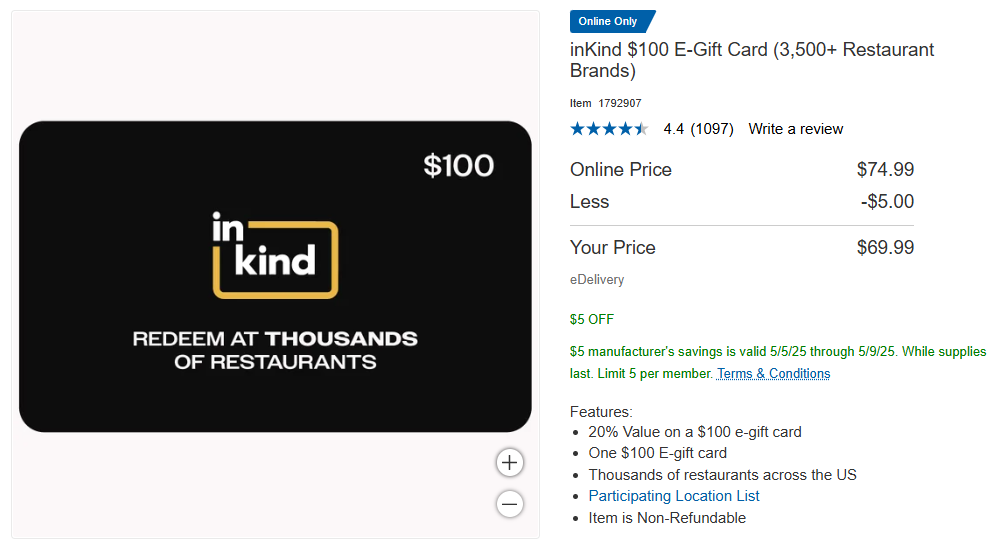Viewport: 1003px width, 551px height.
Task: Click the 4.4 rating number
Action: point(673,129)
